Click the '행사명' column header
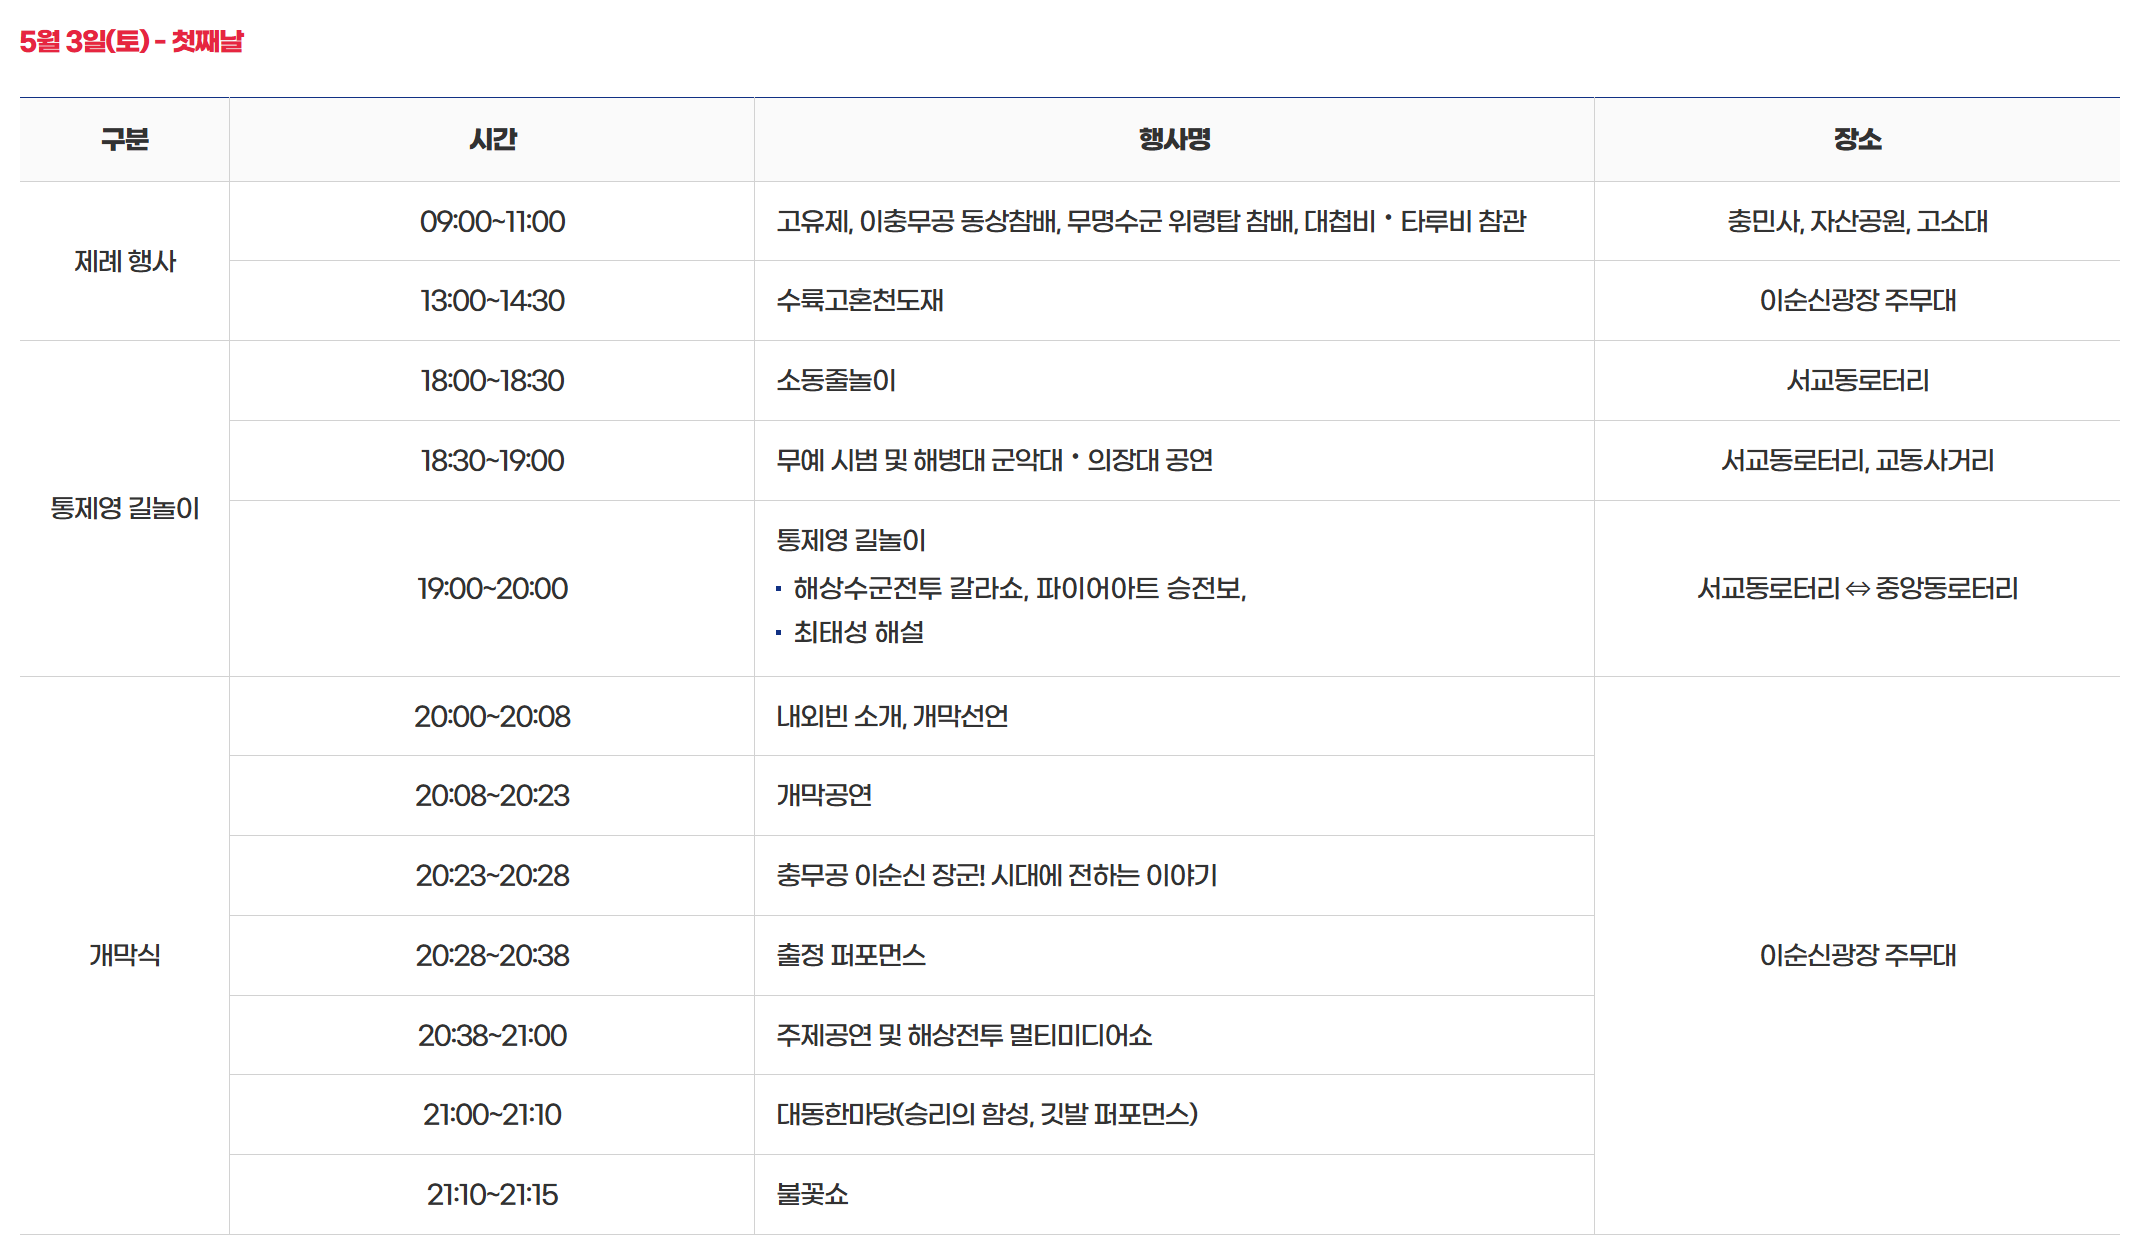The width and height of the screenshot is (2129, 1242). [x=1174, y=139]
